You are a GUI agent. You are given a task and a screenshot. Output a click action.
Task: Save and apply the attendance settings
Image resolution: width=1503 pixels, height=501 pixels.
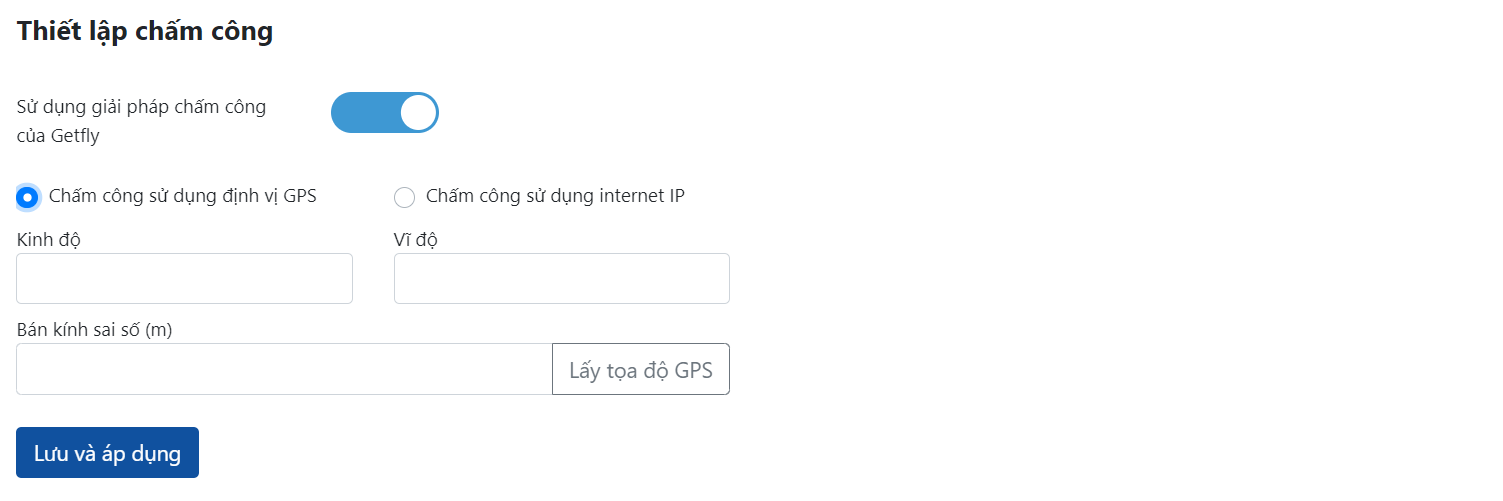pos(107,453)
